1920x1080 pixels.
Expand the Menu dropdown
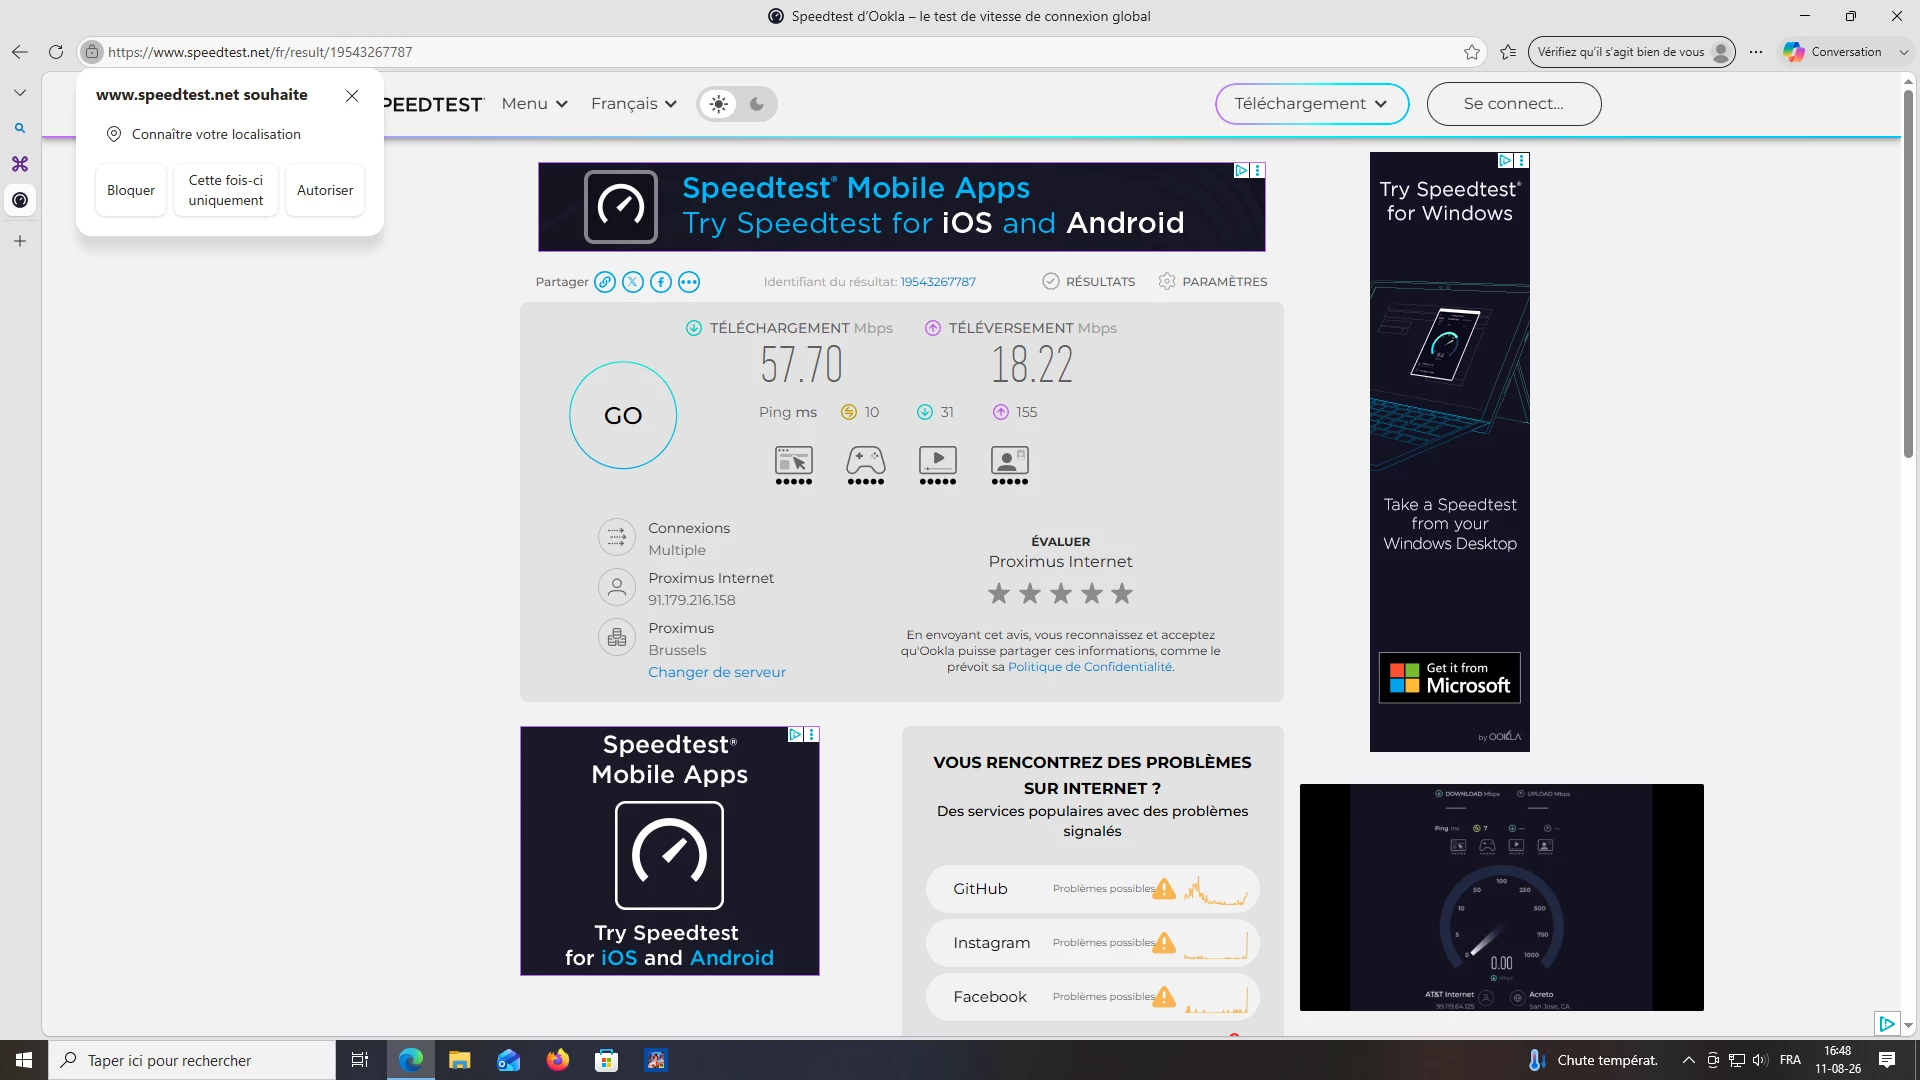coord(535,104)
